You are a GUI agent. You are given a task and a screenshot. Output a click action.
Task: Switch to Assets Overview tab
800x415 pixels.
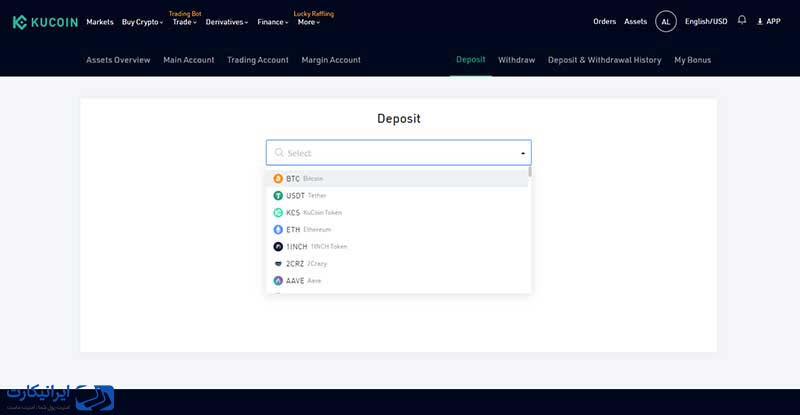(118, 60)
